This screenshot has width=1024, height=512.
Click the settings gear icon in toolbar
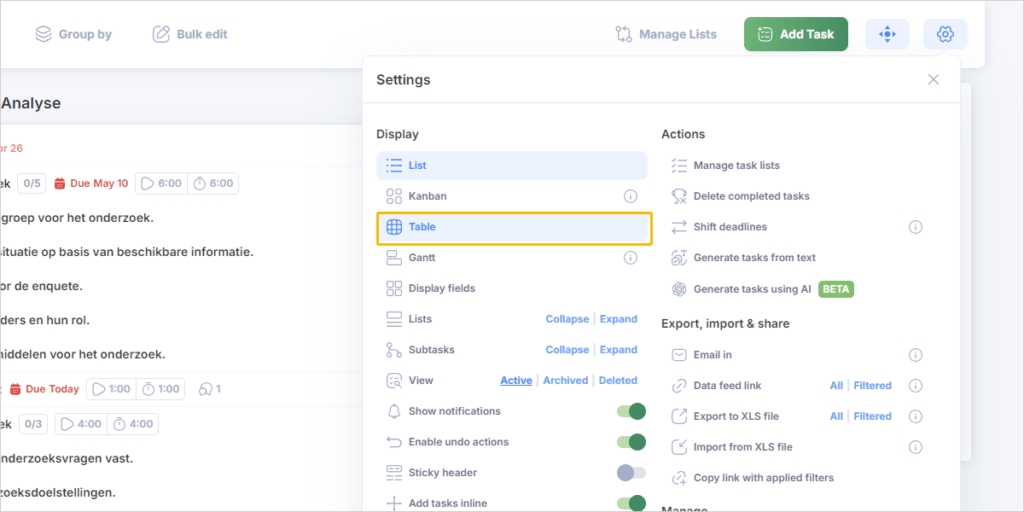[945, 34]
